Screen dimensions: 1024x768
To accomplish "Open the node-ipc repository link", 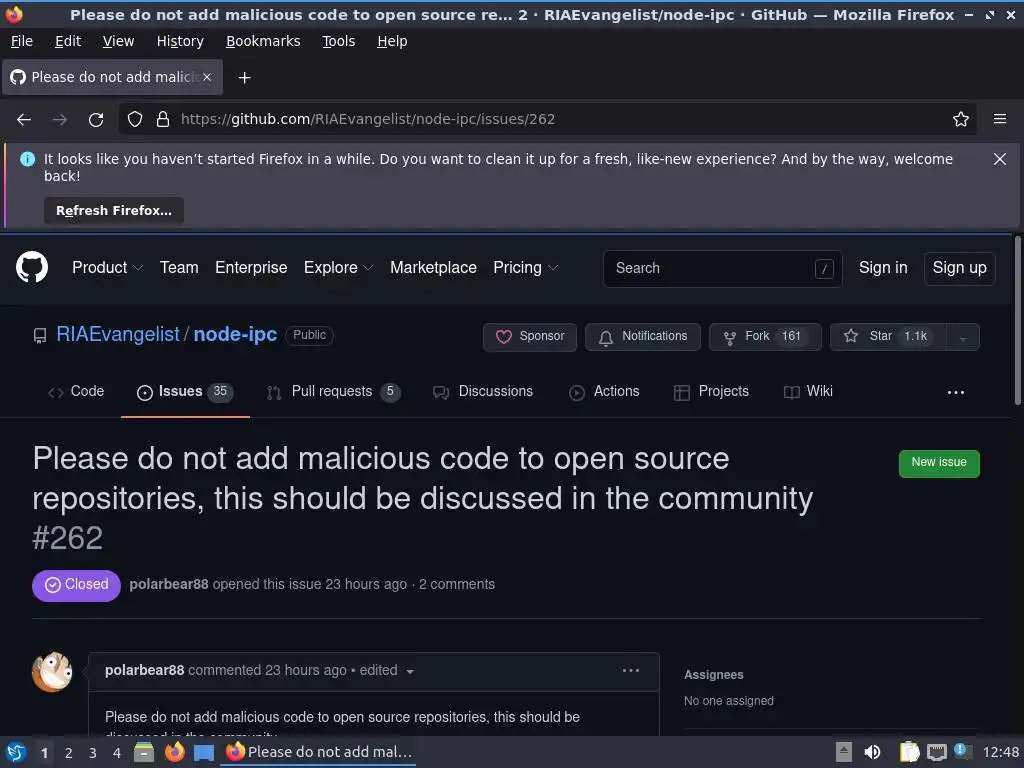I will click(235, 334).
